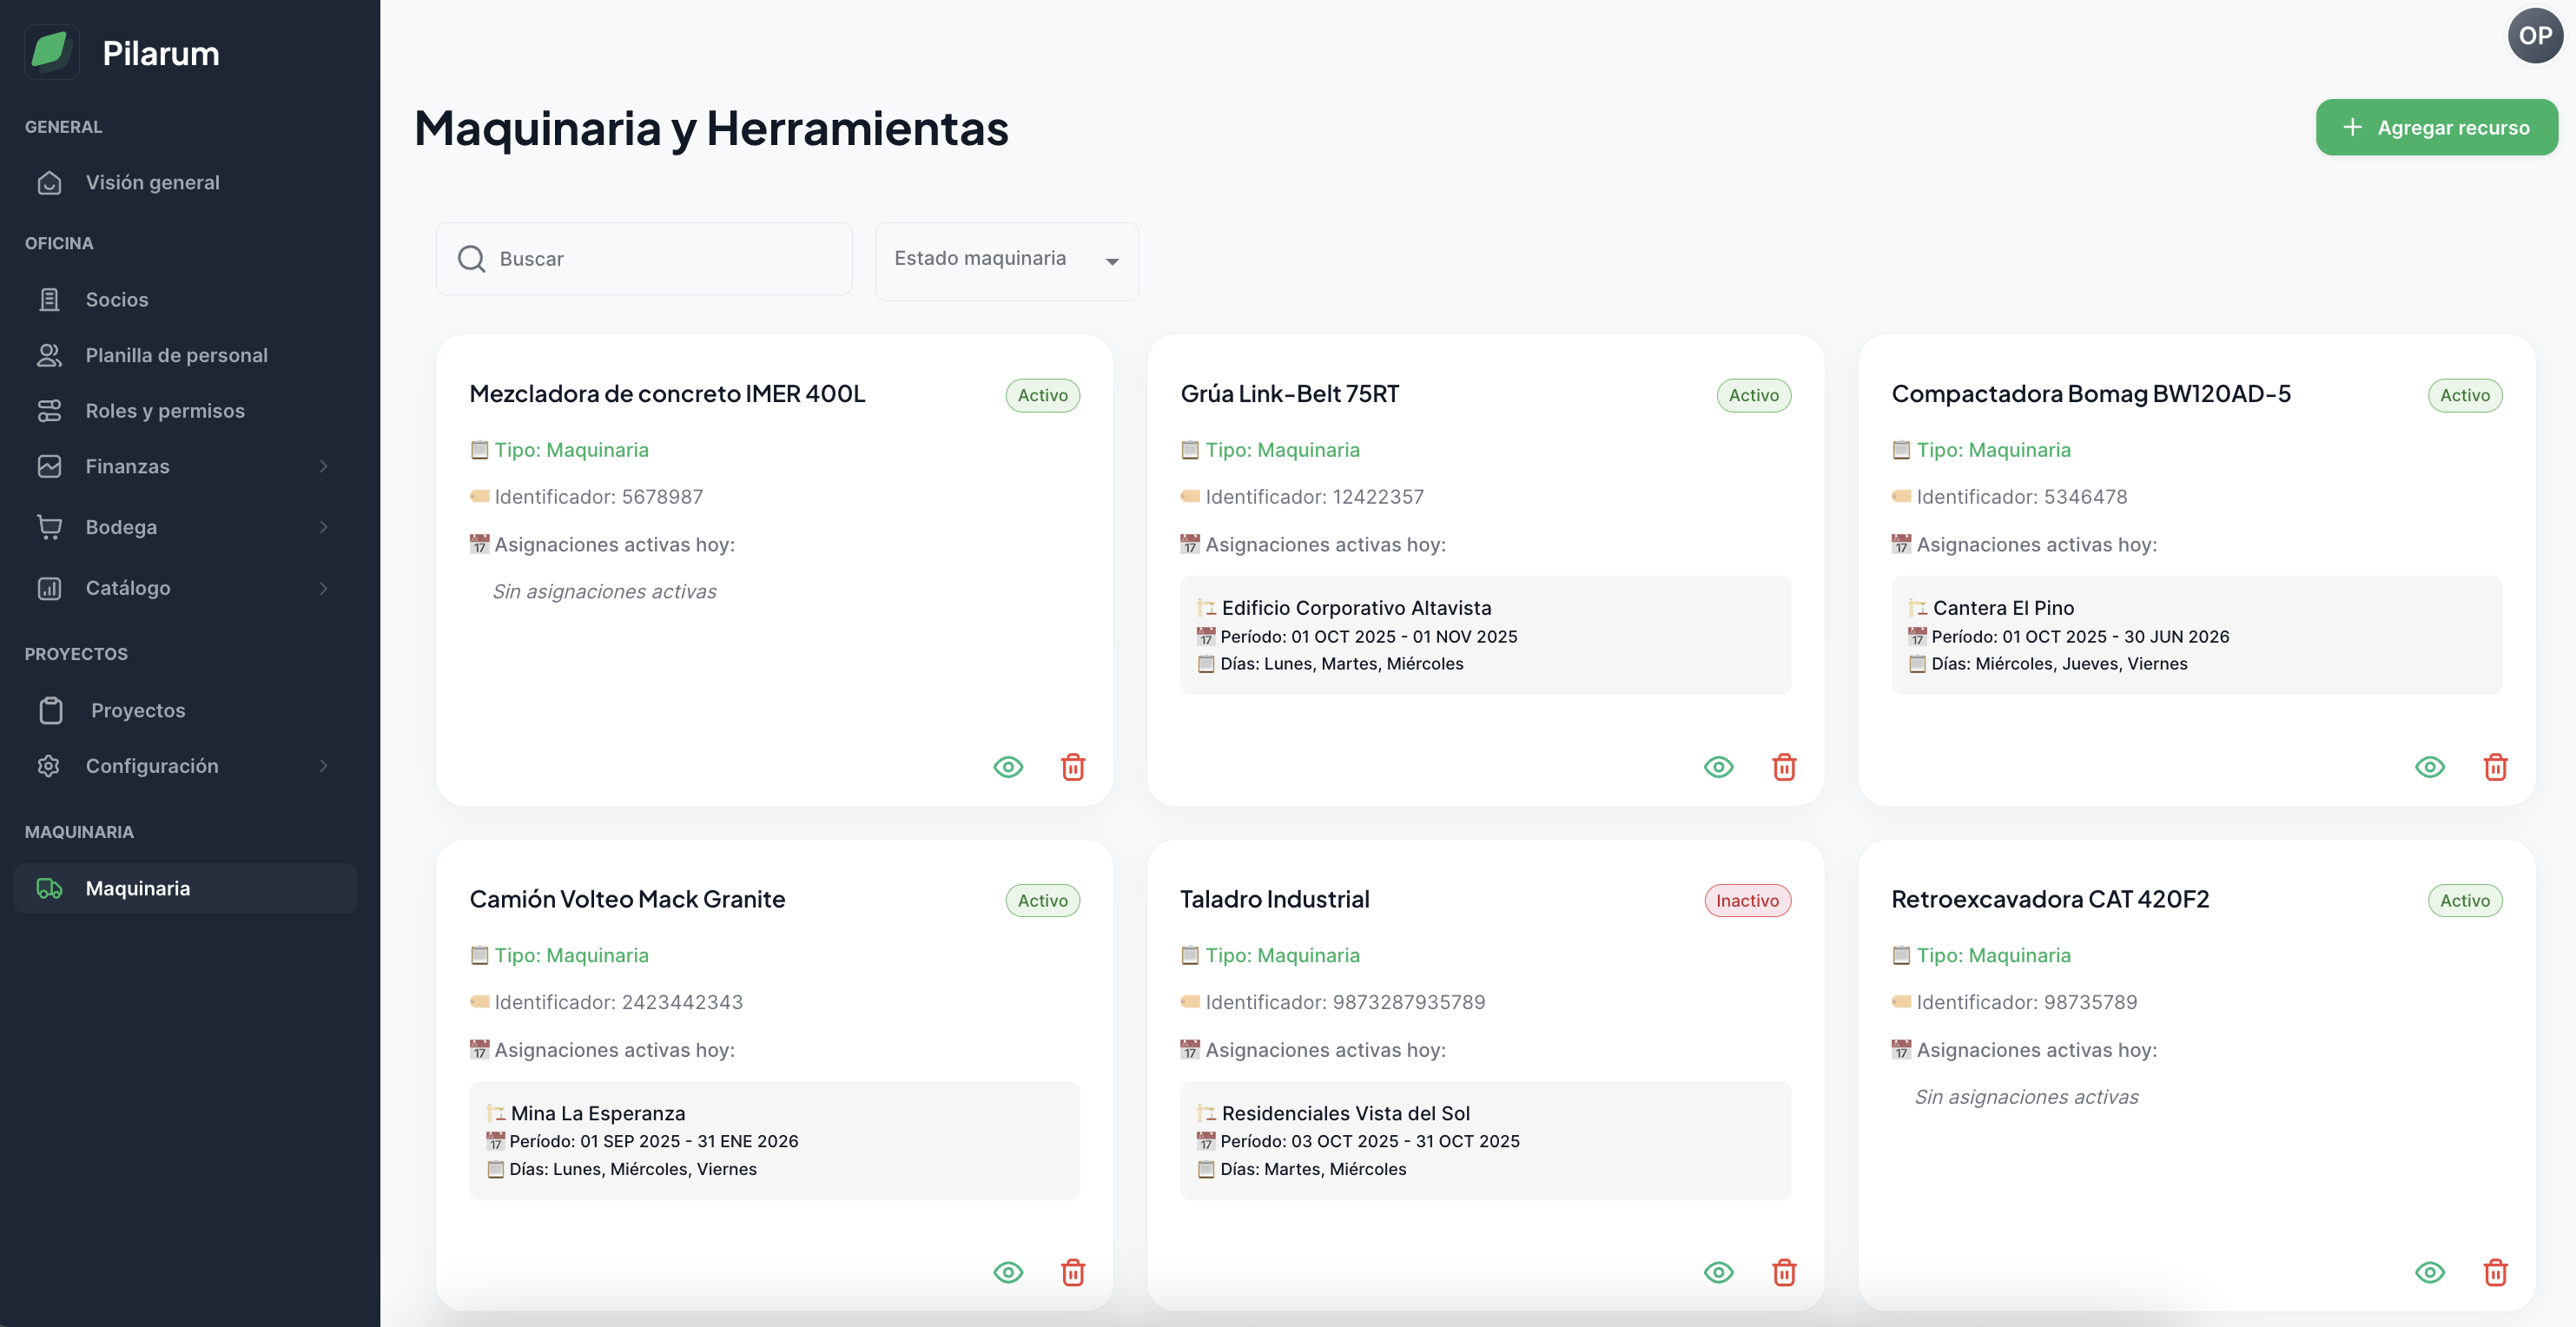Show details for Taladro Industrial
The width and height of the screenshot is (2576, 1327).
1718,1272
